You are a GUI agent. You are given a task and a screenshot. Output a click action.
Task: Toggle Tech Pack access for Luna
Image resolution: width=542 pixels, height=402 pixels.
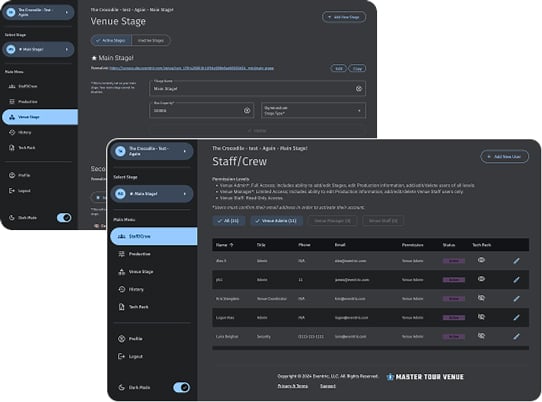(481, 336)
